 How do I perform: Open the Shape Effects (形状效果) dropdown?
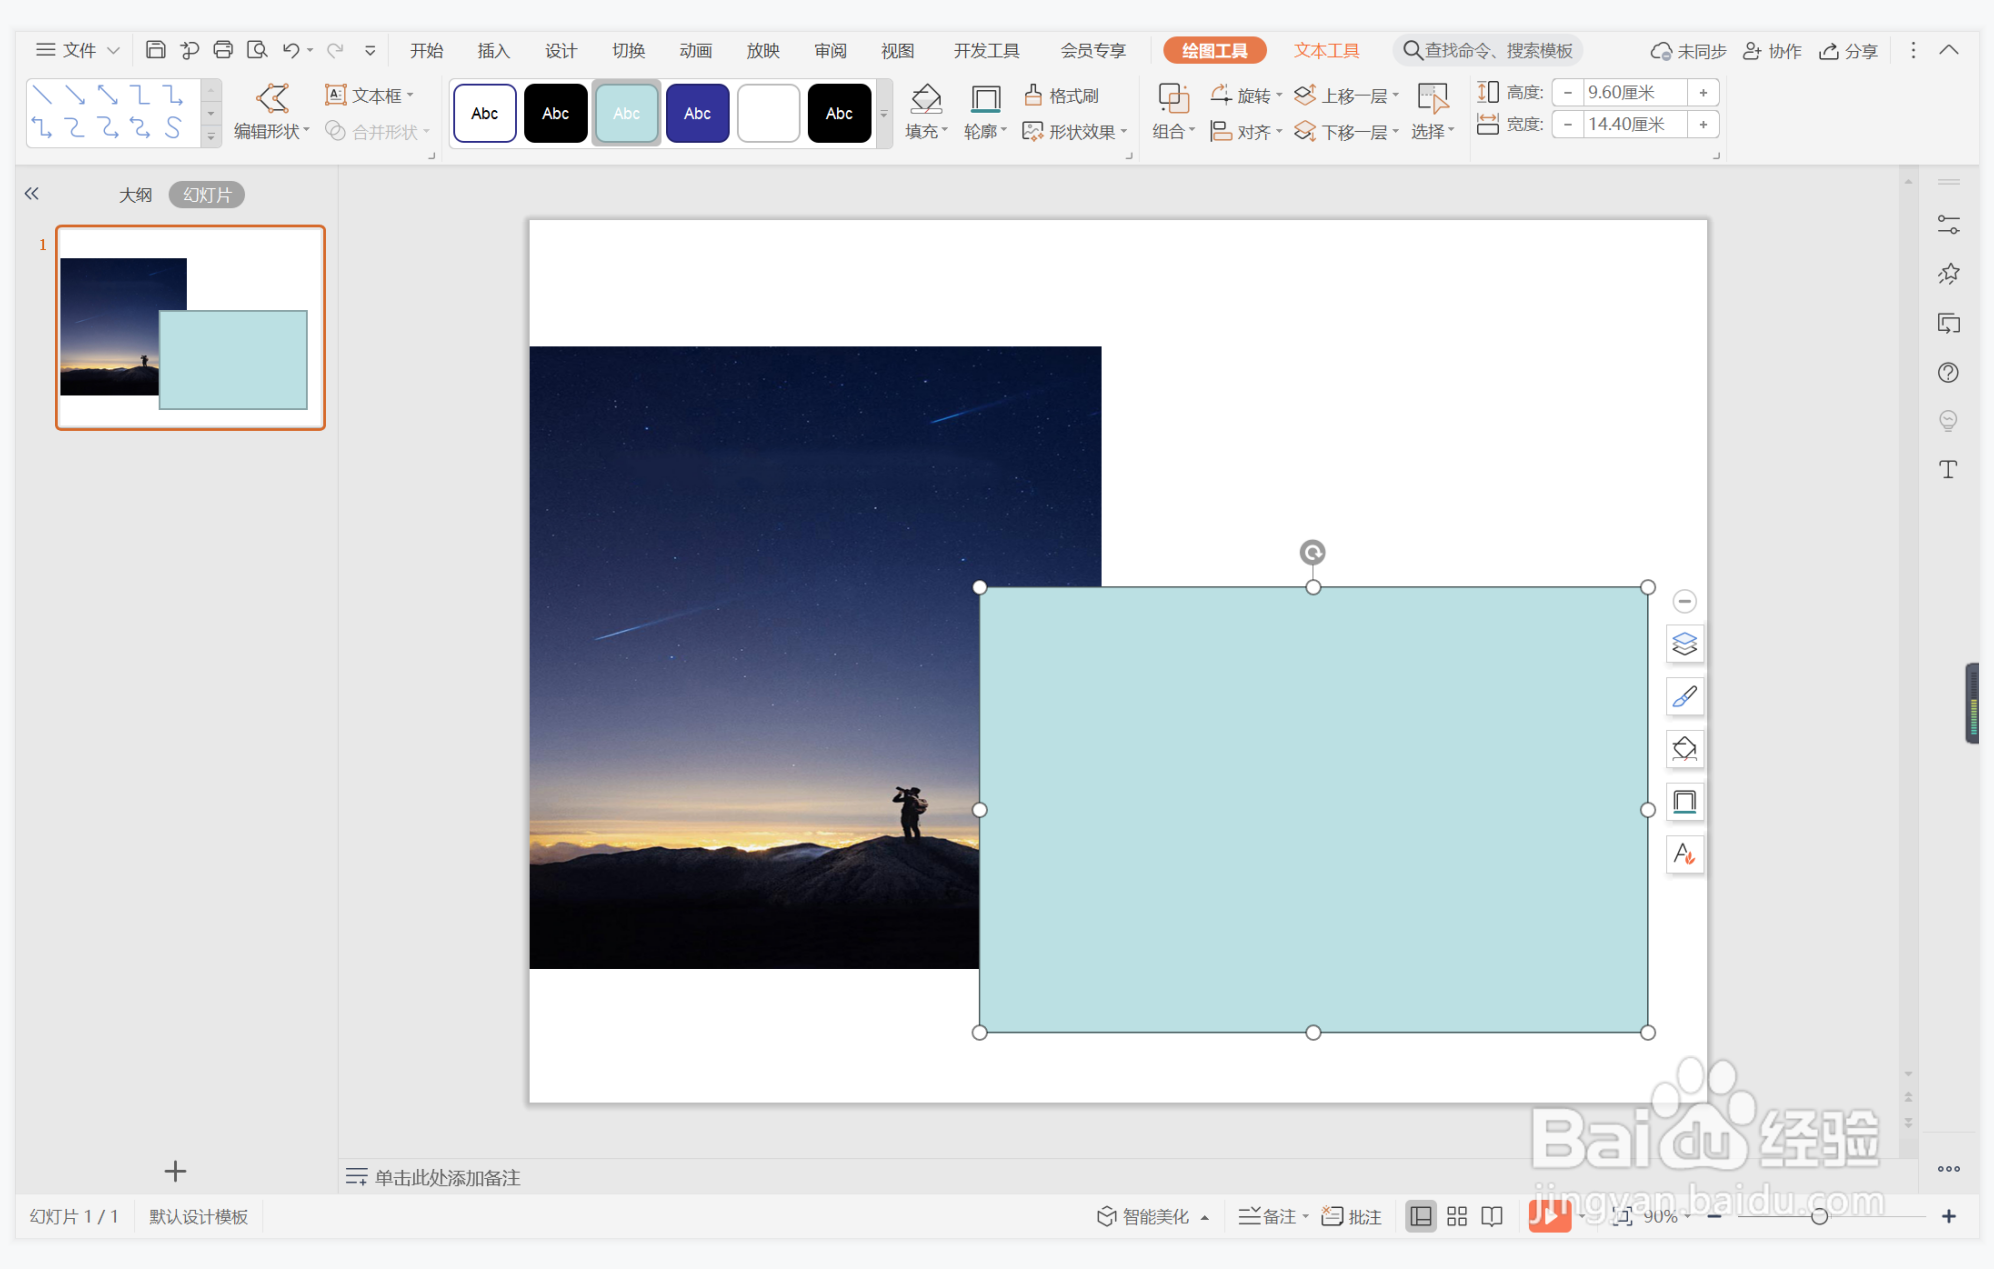pos(1080,132)
